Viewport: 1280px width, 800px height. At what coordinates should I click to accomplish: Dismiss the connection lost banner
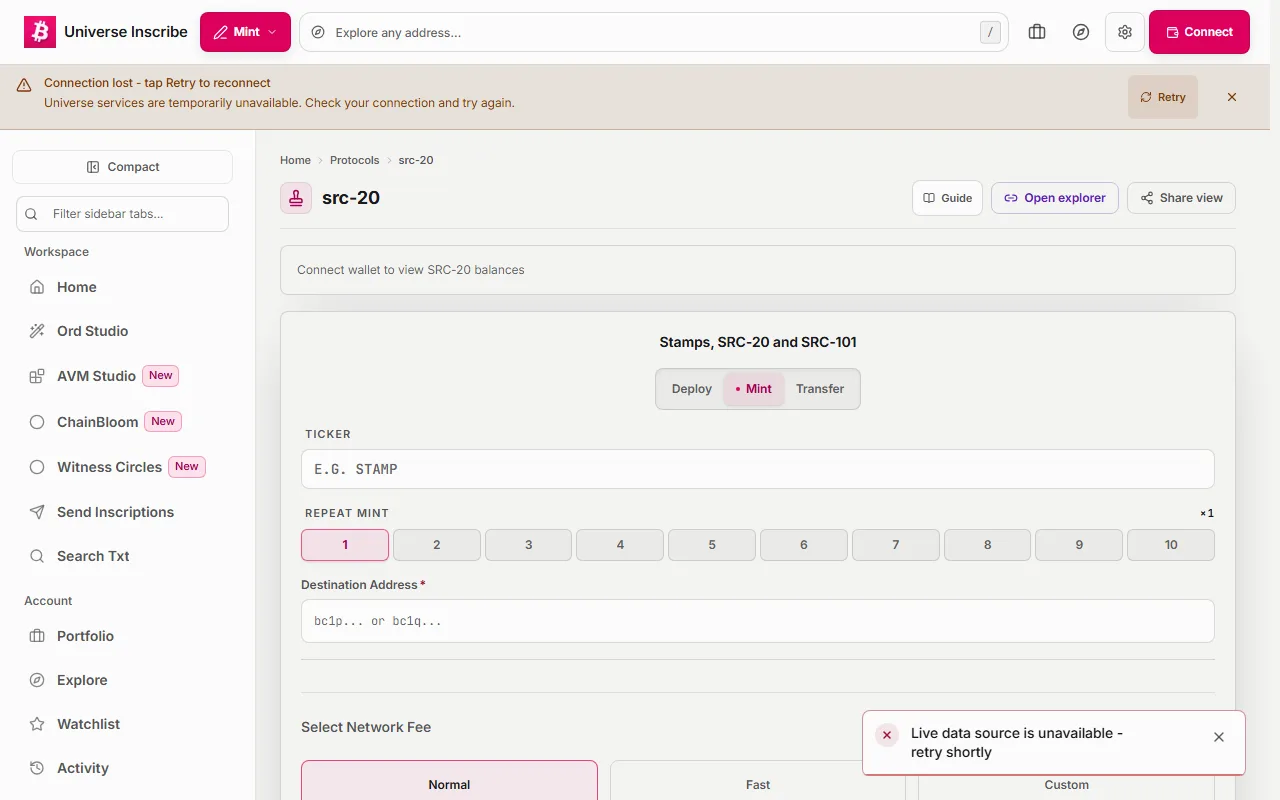click(x=1232, y=97)
